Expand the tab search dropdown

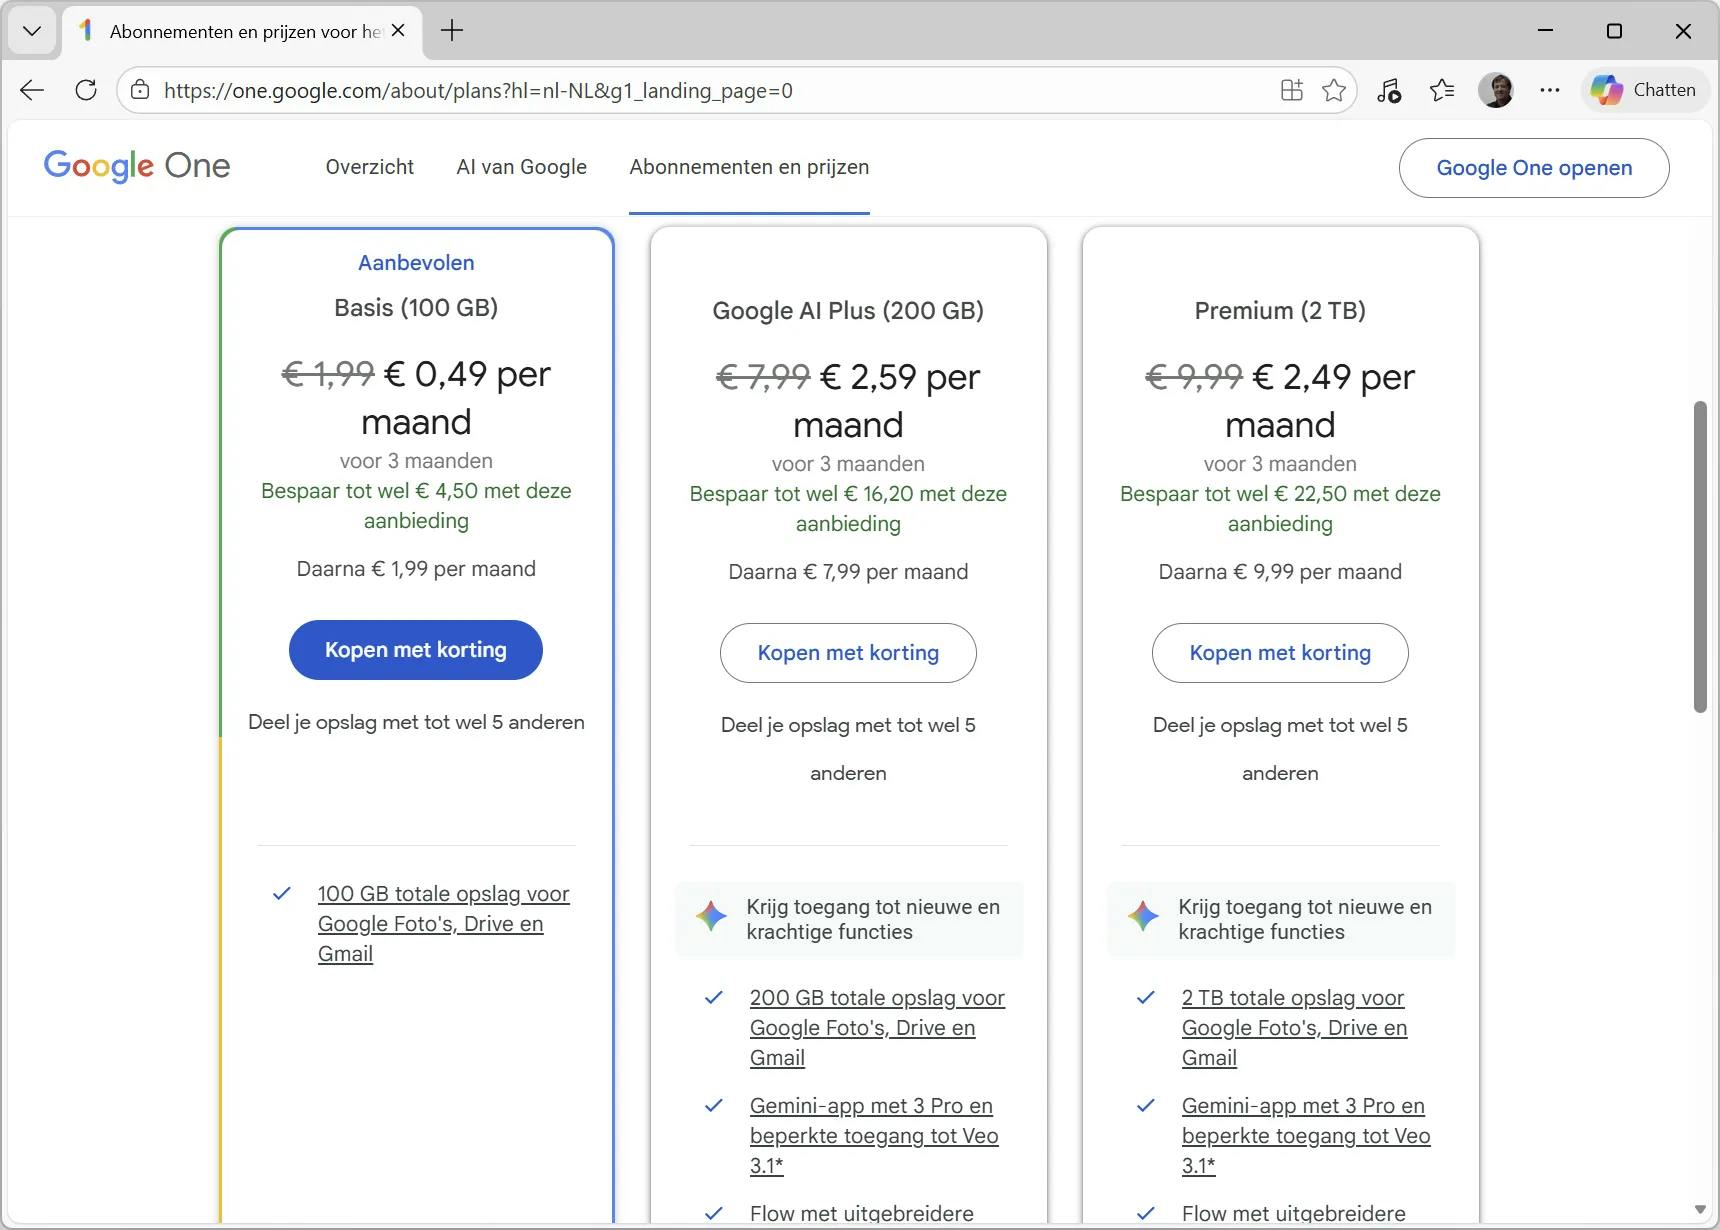pos(32,31)
